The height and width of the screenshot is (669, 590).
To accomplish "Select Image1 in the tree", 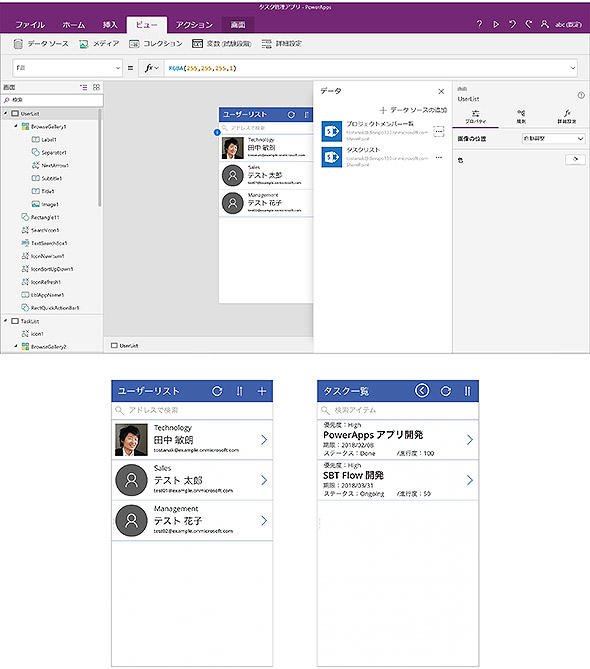I will [x=45, y=204].
